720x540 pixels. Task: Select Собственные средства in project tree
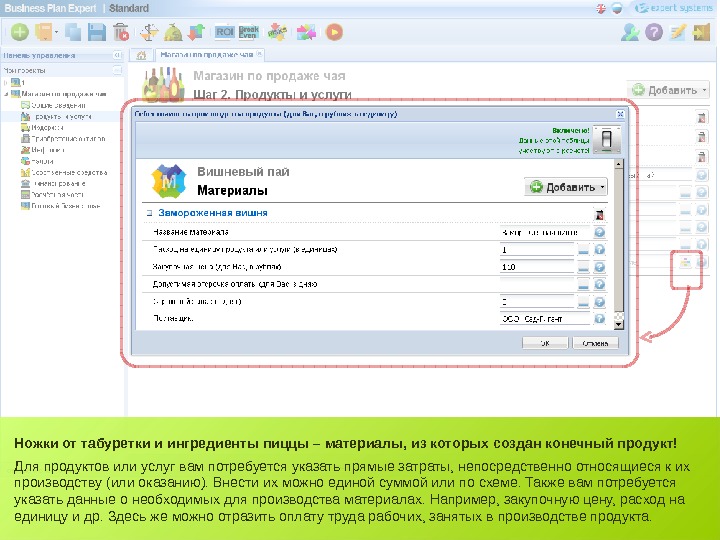tap(69, 173)
